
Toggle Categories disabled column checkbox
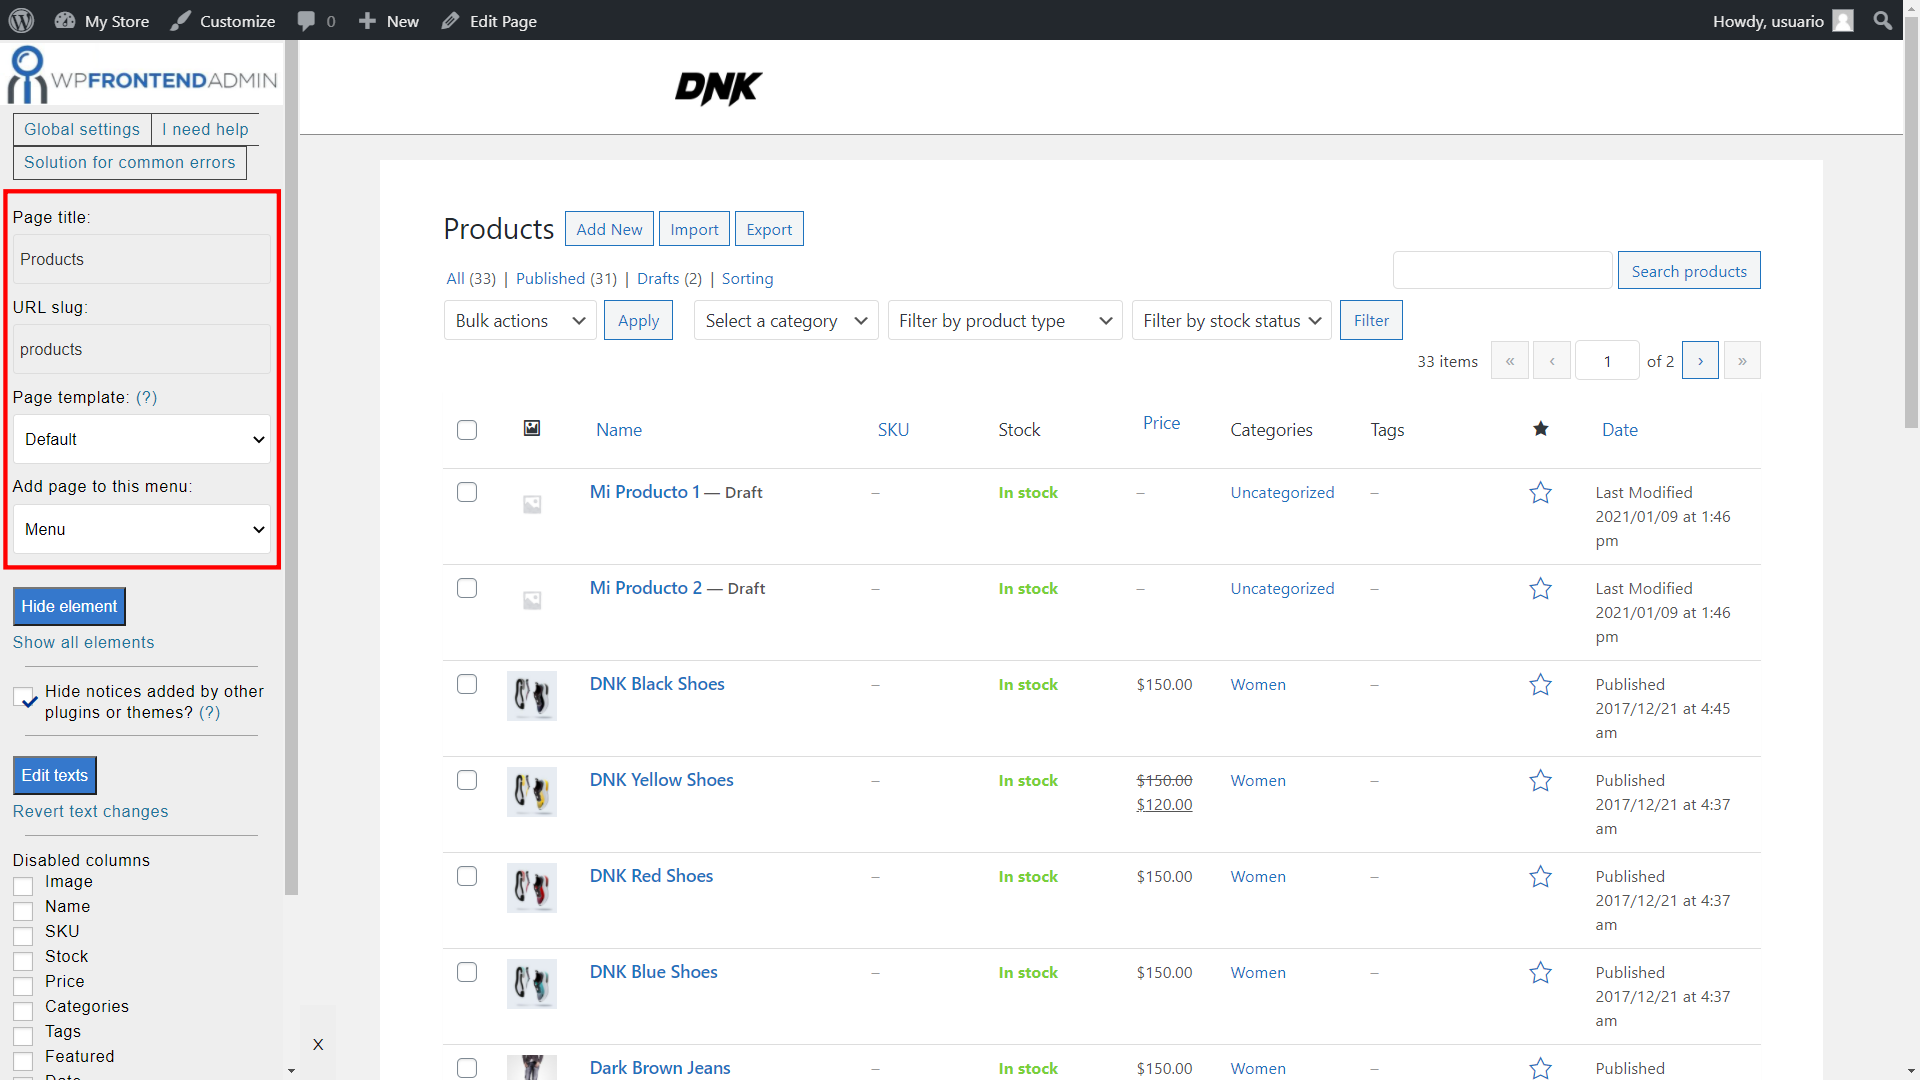pyautogui.click(x=23, y=1011)
